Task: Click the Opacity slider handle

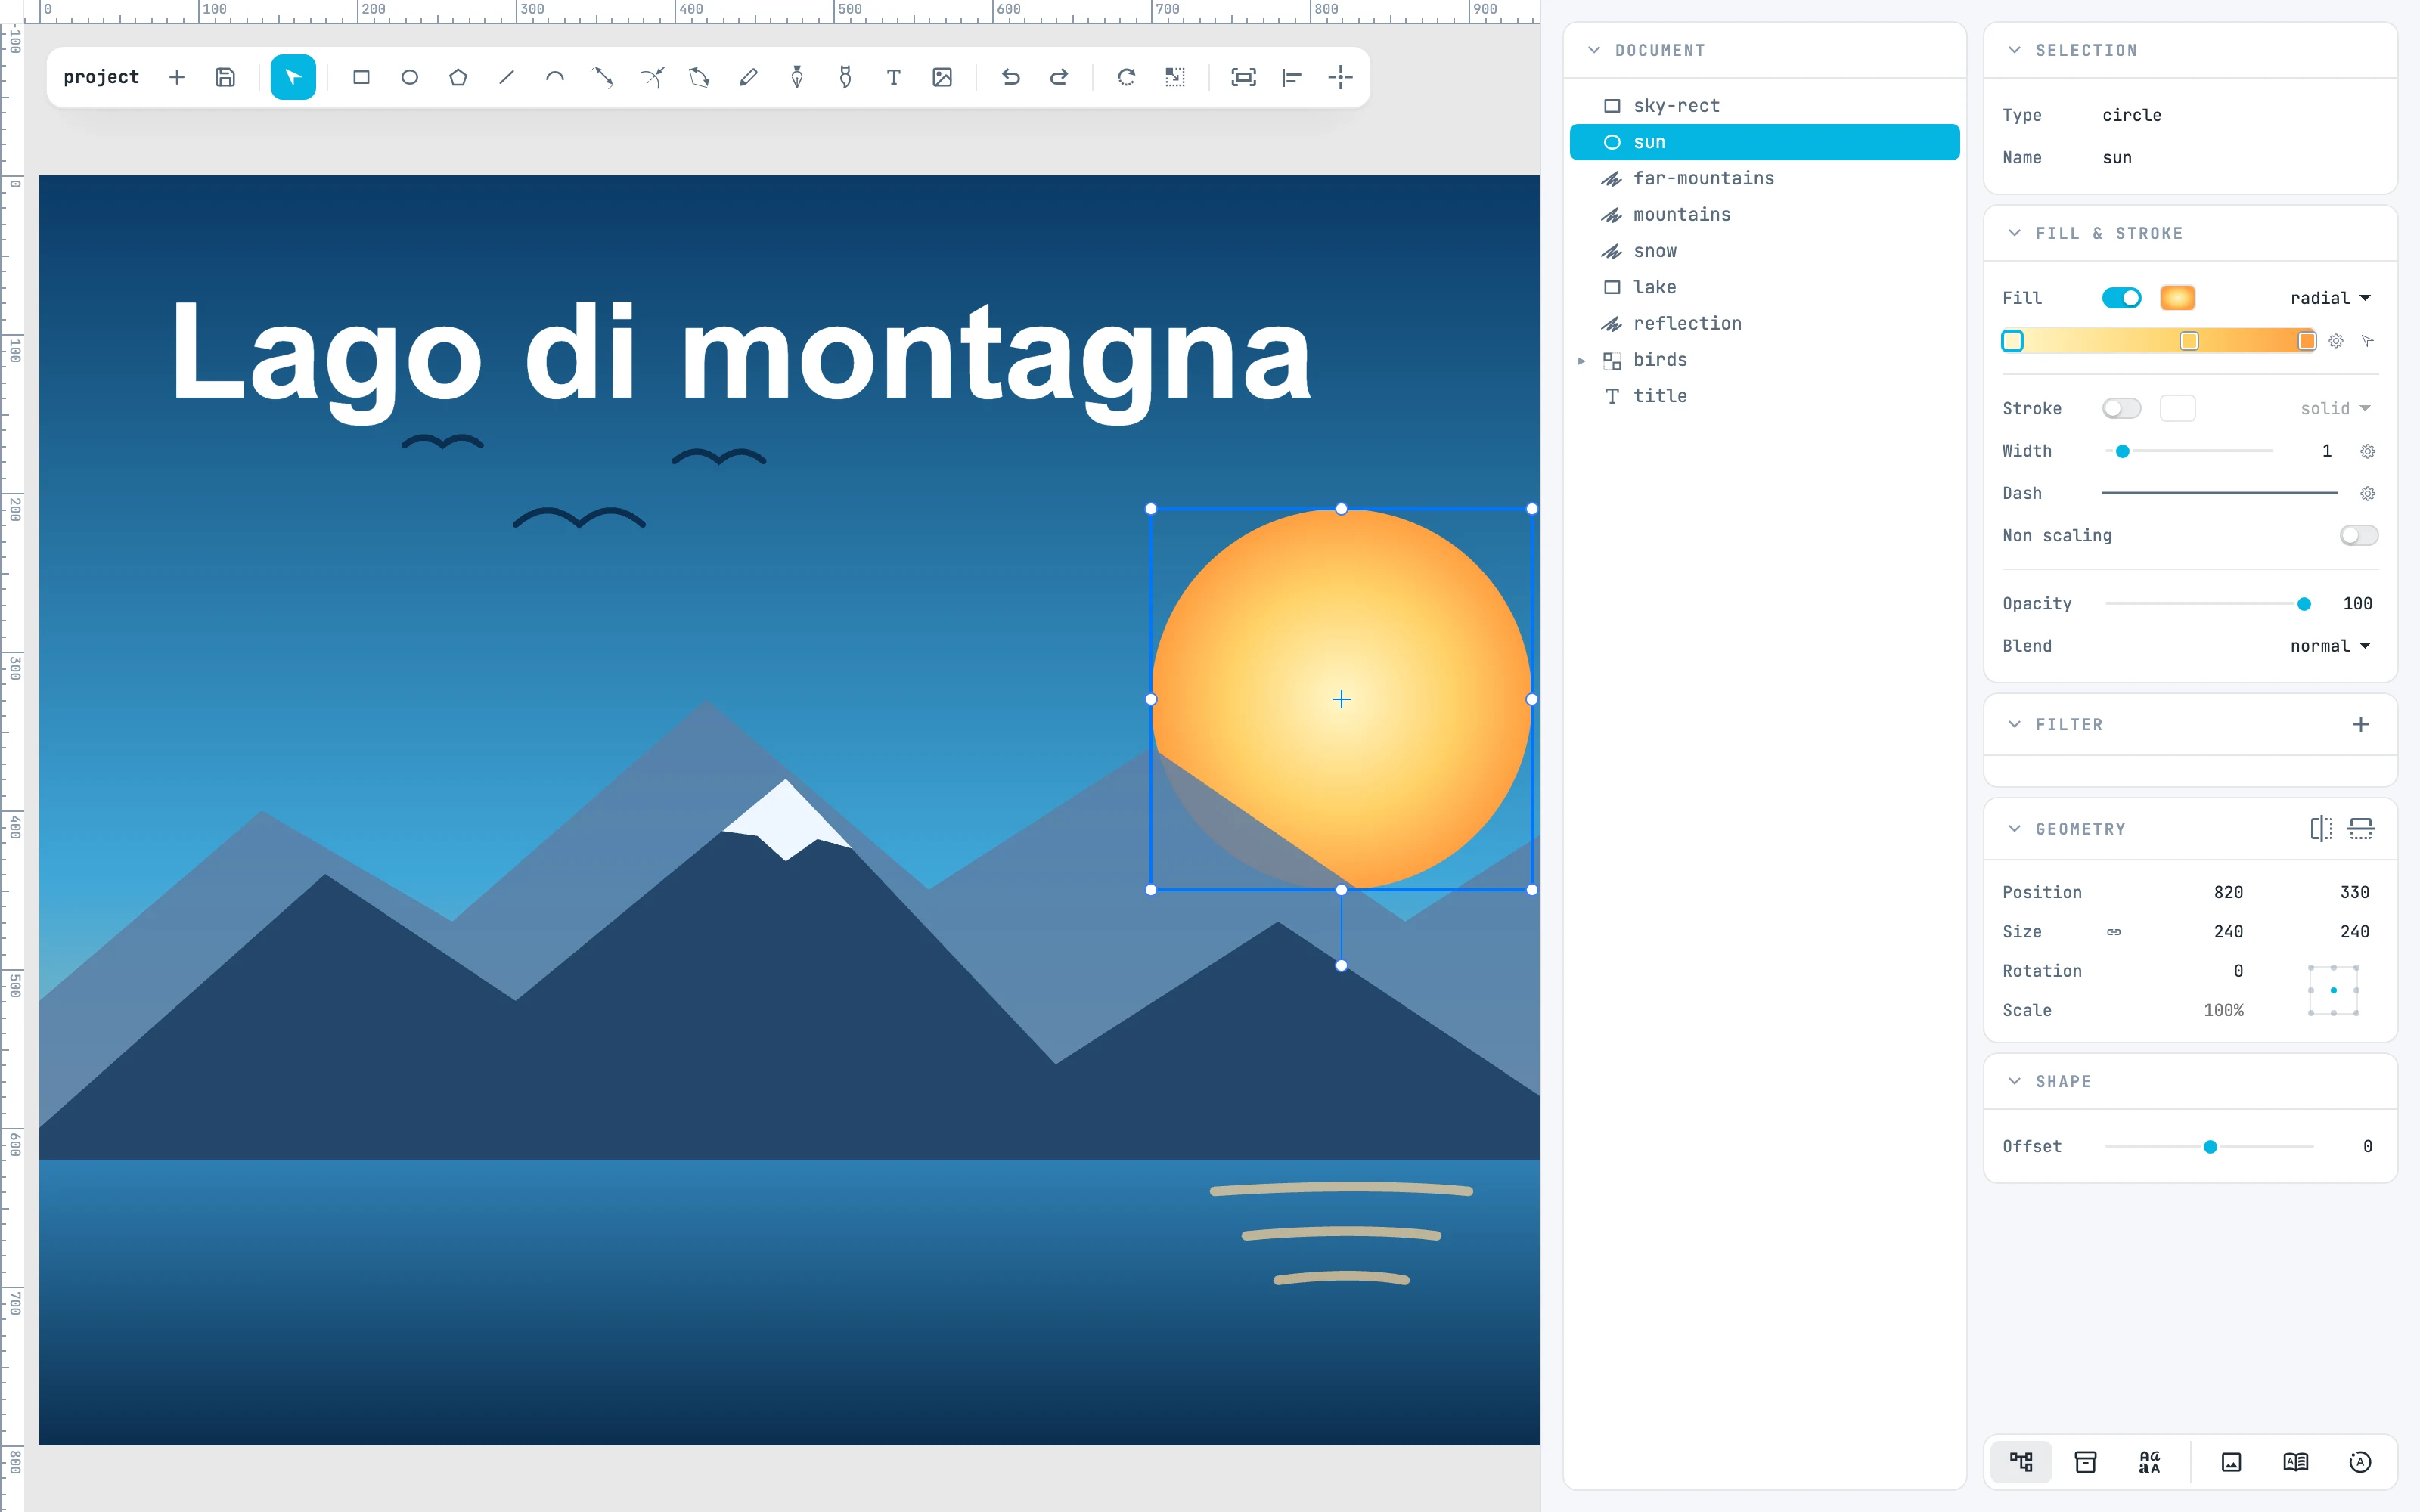Action: coord(2304,604)
